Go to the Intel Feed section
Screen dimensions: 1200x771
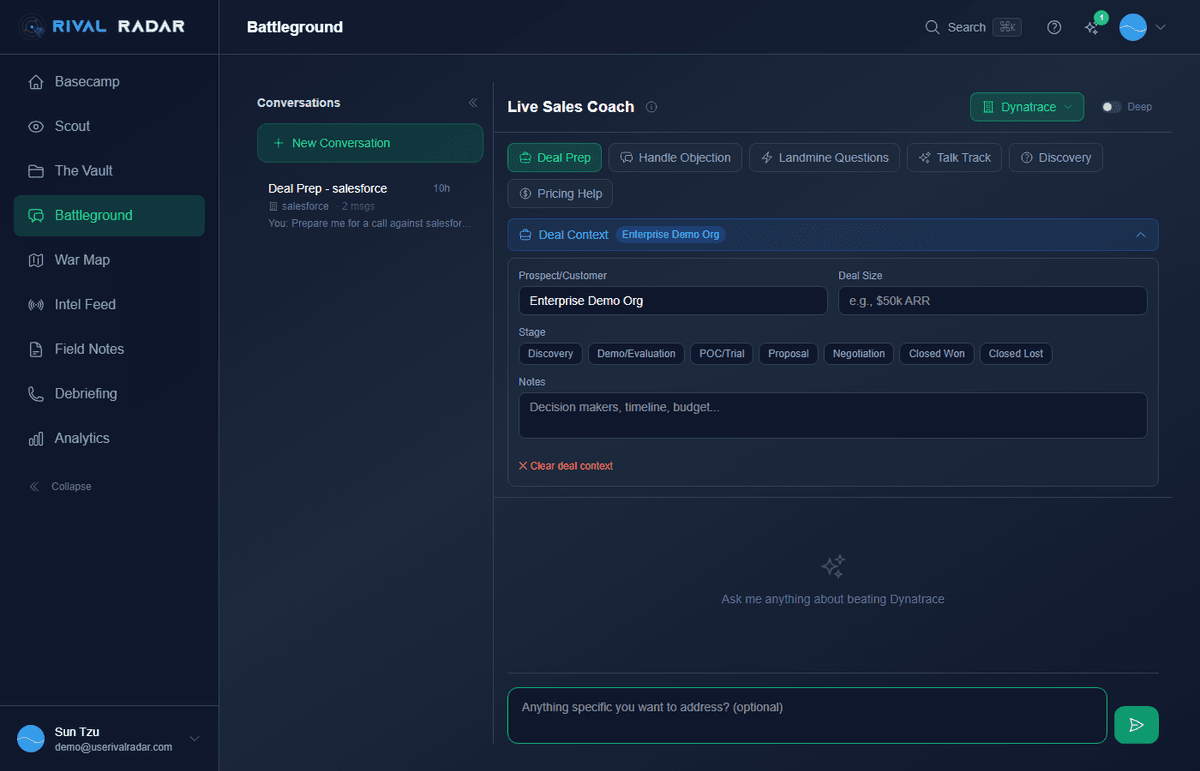(x=83, y=304)
